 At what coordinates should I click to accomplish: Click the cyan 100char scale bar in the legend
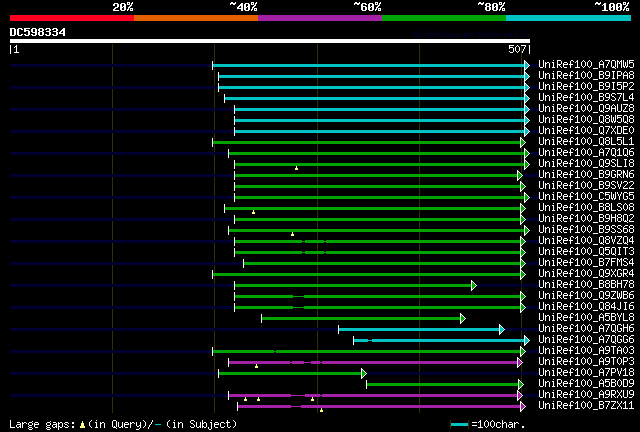point(459,425)
